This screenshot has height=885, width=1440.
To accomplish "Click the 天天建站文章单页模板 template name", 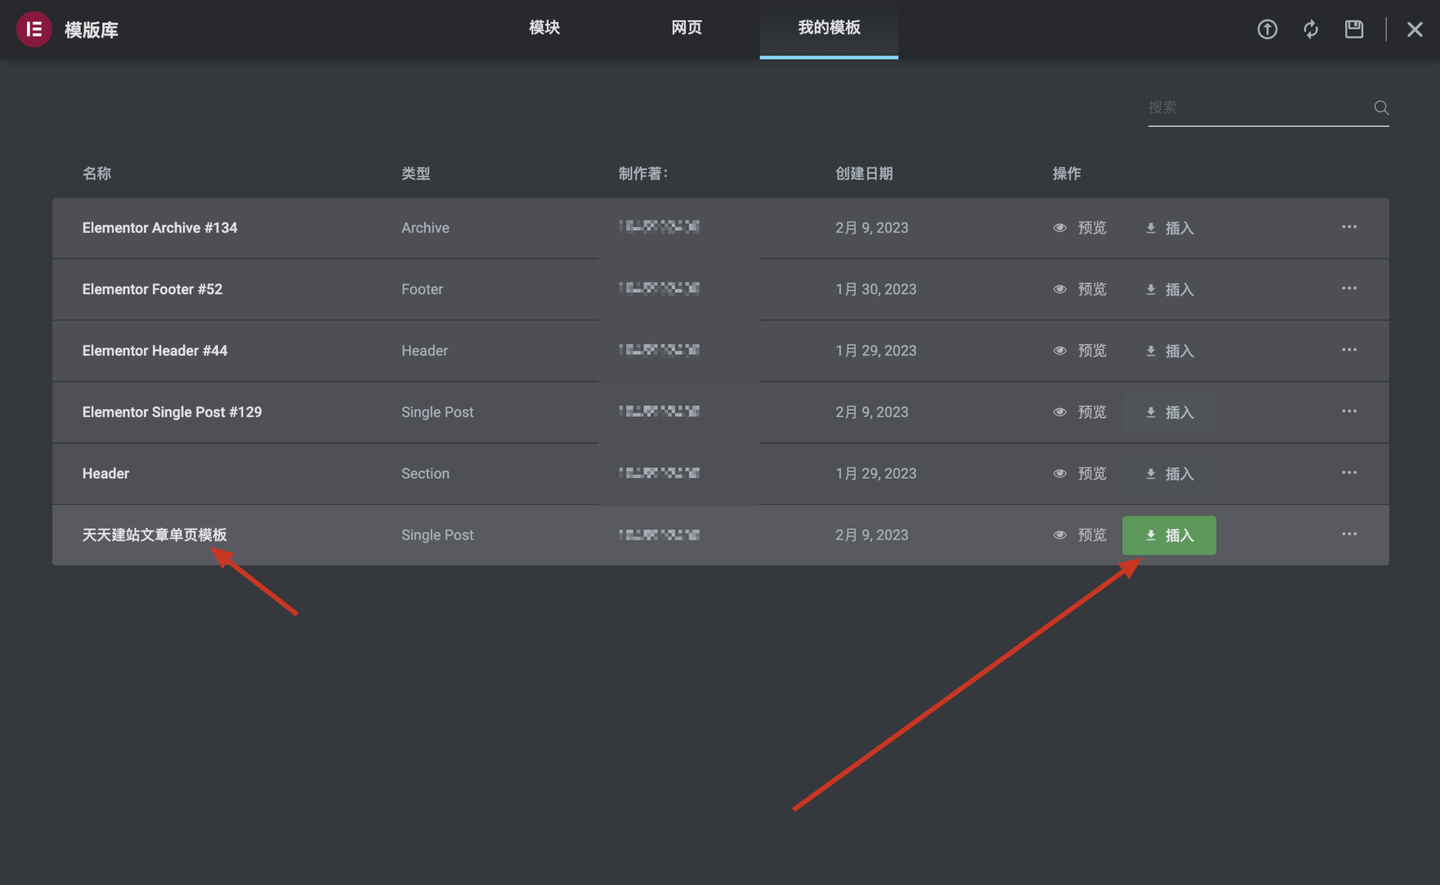I will [154, 535].
